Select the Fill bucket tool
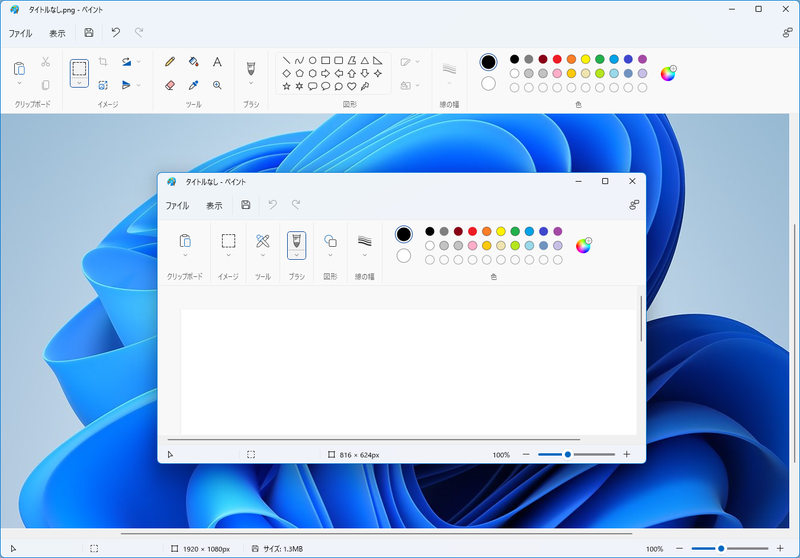800x558 pixels. click(193, 62)
